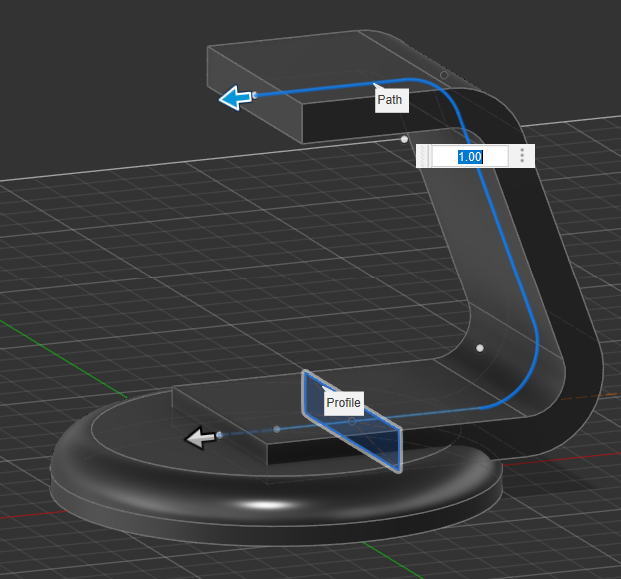
Task: Click the center circle on the profile plane
Action: point(351,423)
